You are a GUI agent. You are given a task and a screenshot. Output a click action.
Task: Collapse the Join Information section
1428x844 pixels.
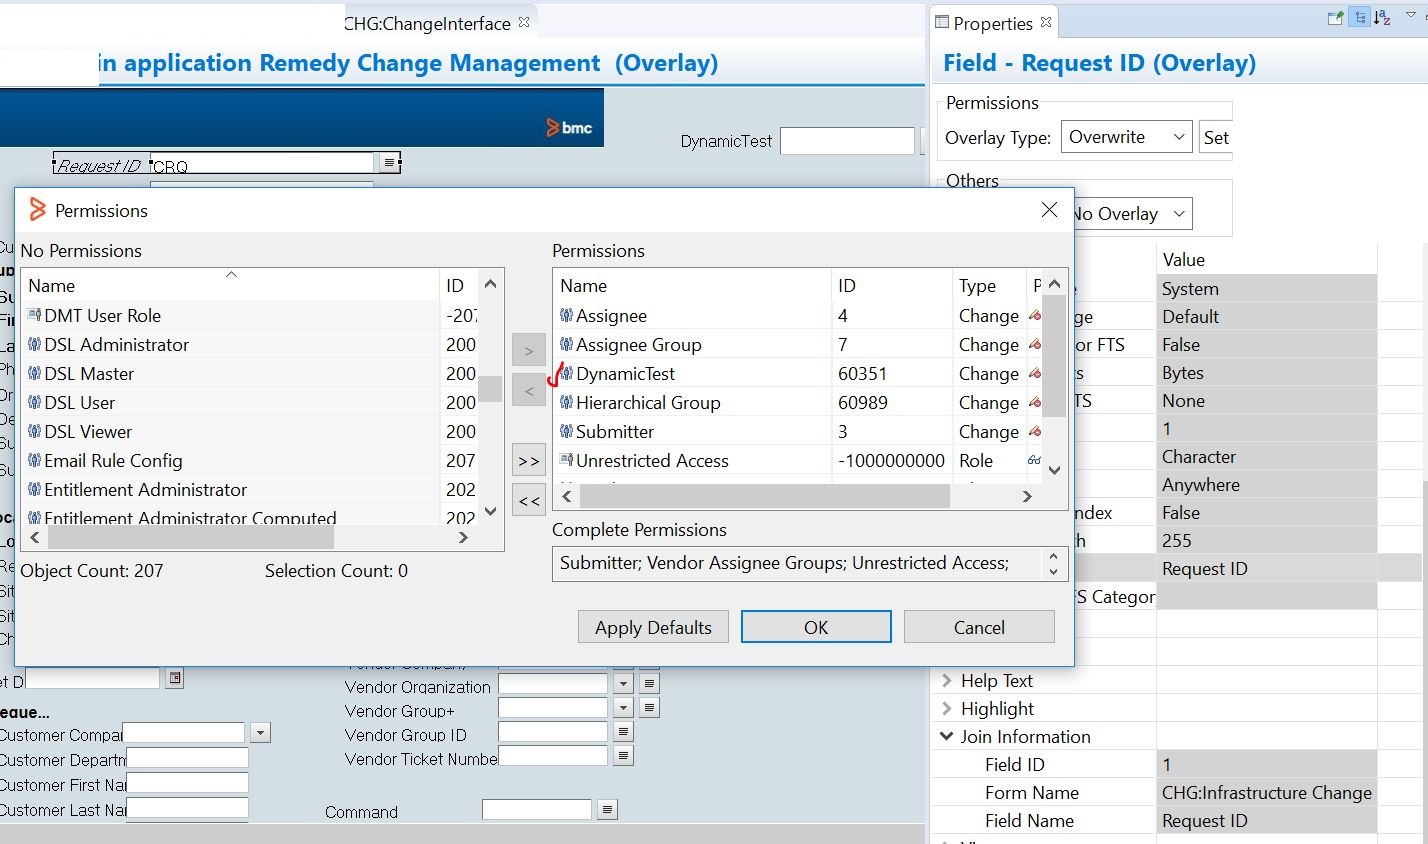(946, 736)
